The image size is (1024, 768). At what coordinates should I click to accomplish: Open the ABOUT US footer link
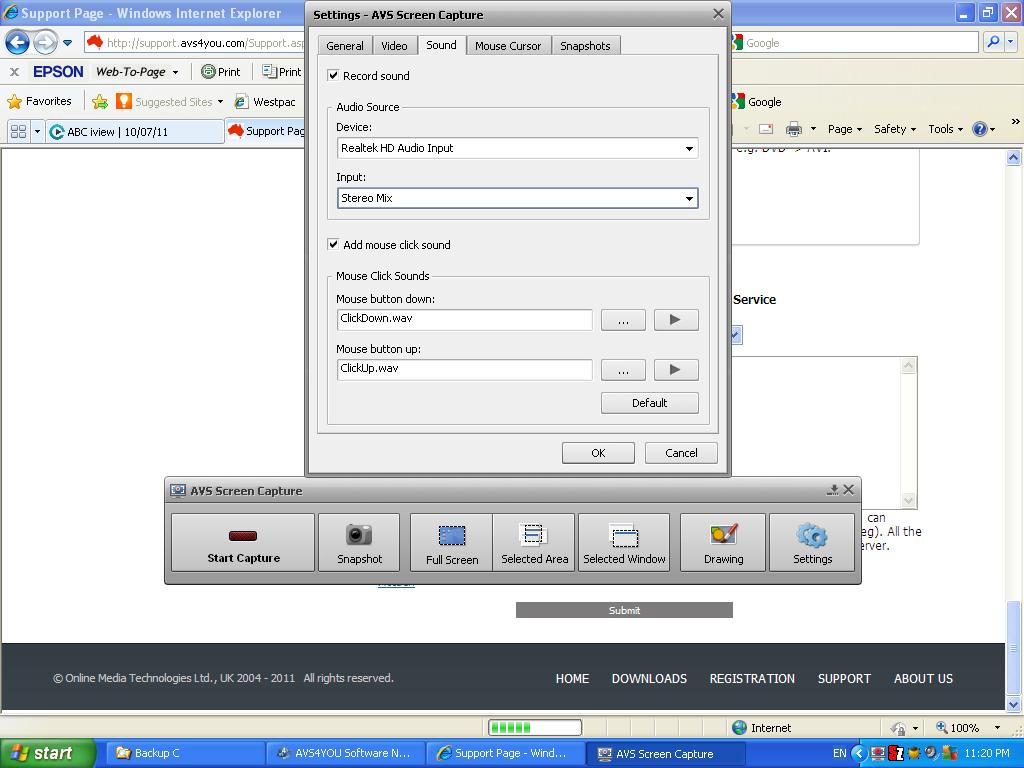923,679
